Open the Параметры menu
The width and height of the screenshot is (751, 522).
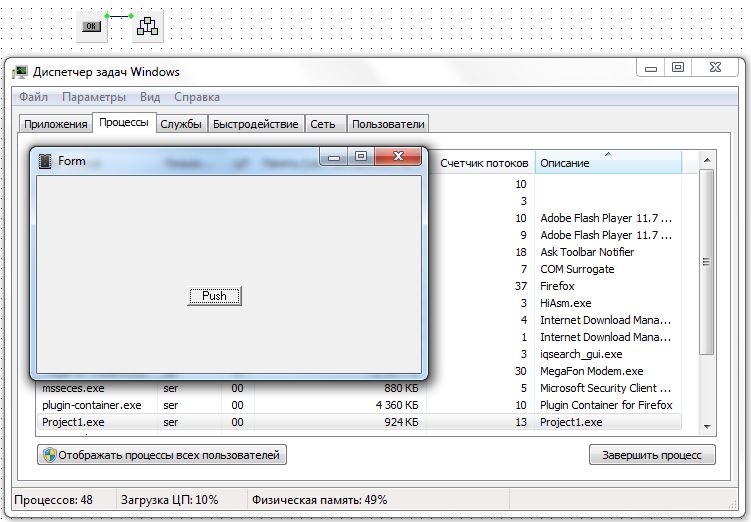click(x=94, y=97)
